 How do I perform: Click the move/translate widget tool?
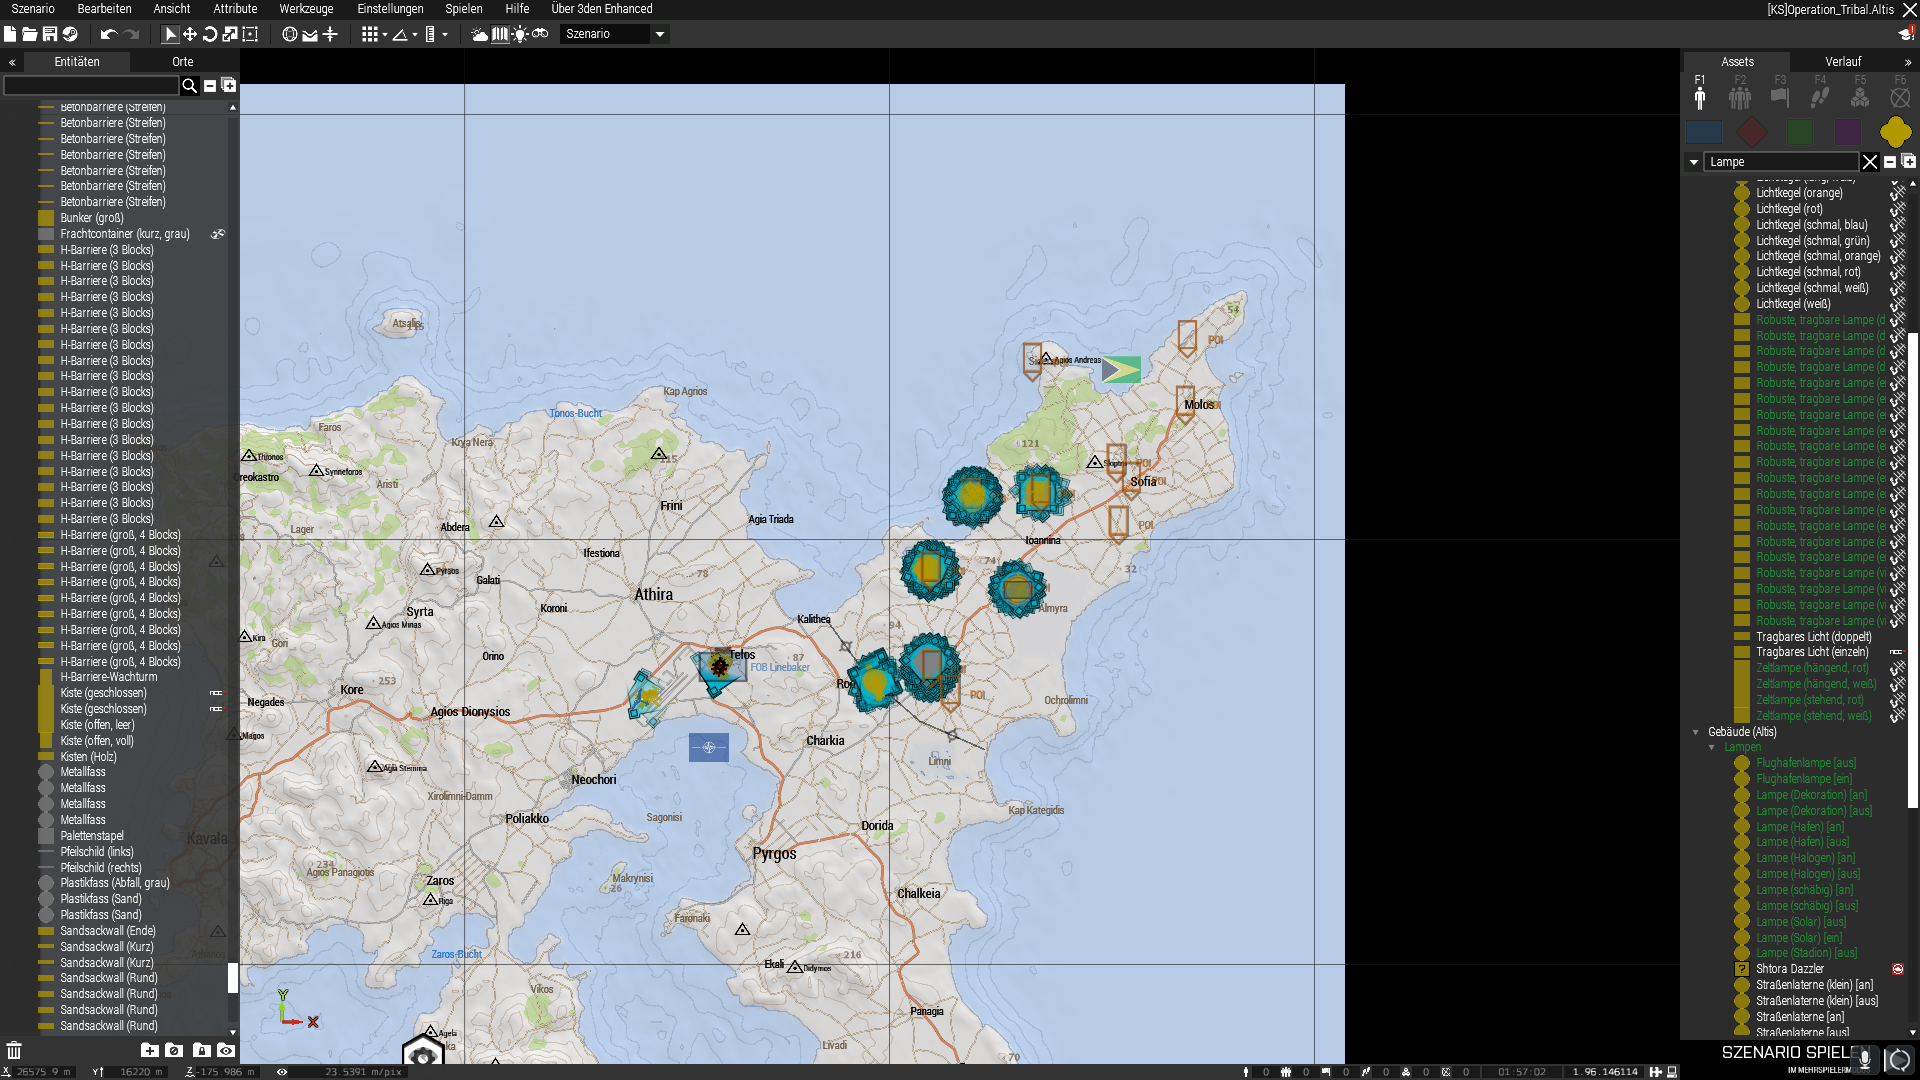pos(189,34)
